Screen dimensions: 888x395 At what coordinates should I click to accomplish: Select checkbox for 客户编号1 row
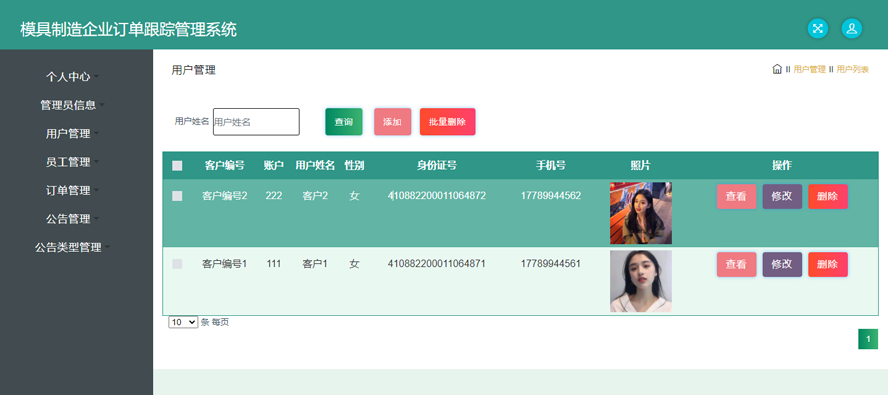(177, 264)
